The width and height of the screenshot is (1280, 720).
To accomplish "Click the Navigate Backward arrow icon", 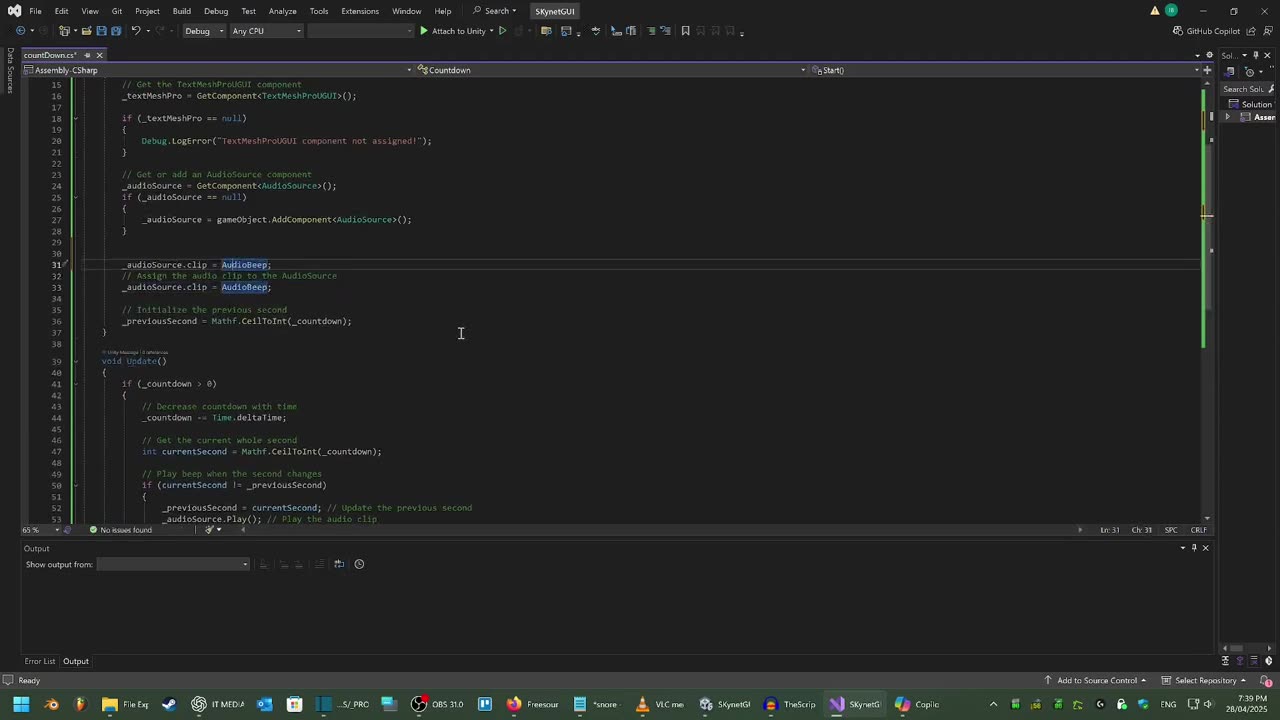I will pos(20,31).
